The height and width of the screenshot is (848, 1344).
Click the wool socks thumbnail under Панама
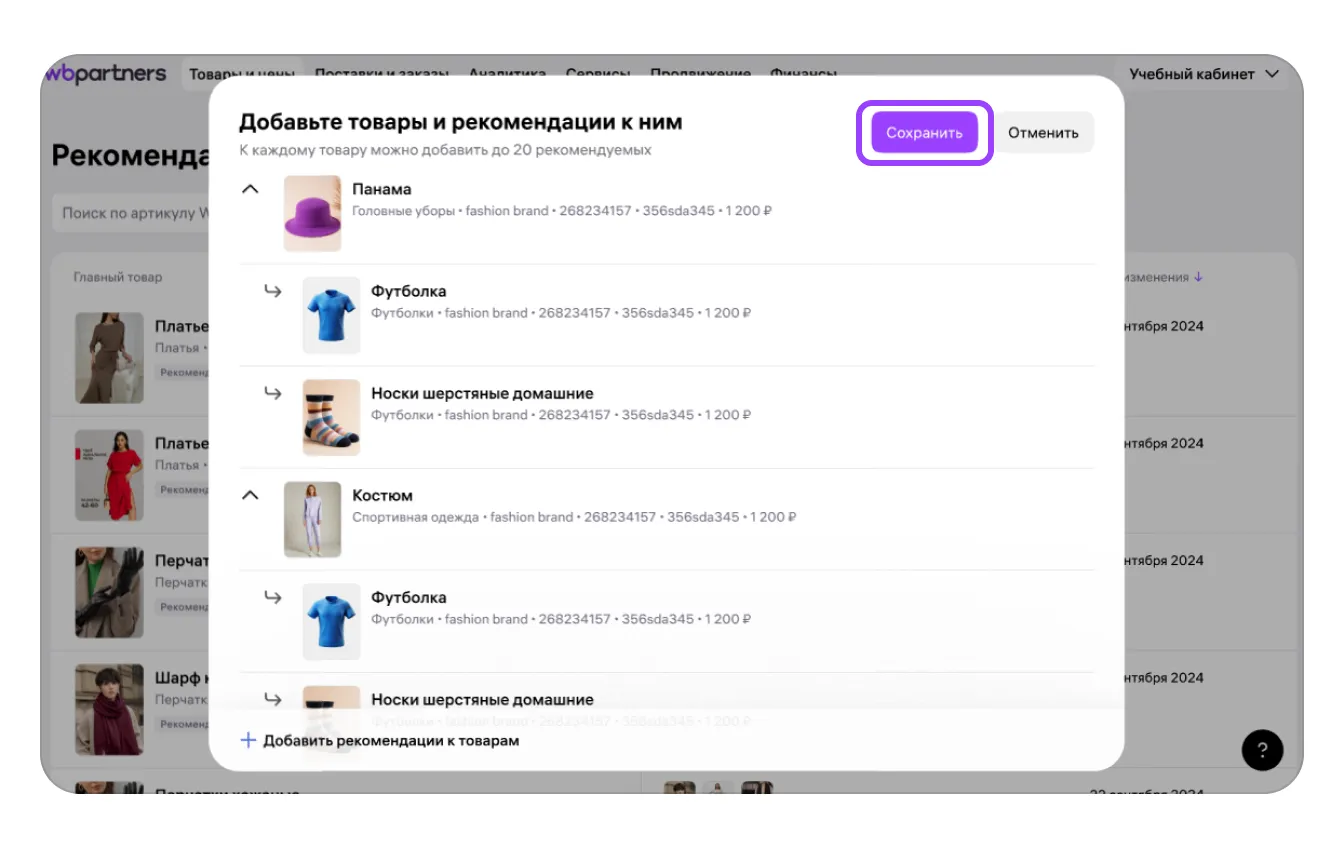tap(331, 417)
